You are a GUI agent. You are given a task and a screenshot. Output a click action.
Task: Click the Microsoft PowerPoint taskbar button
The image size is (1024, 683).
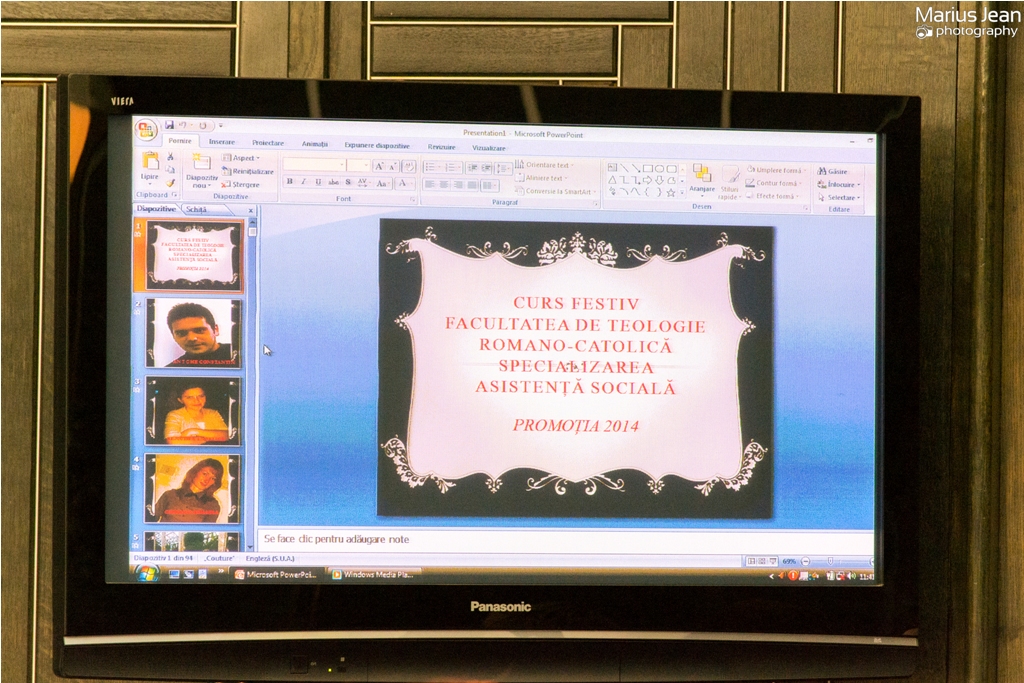[277, 575]
